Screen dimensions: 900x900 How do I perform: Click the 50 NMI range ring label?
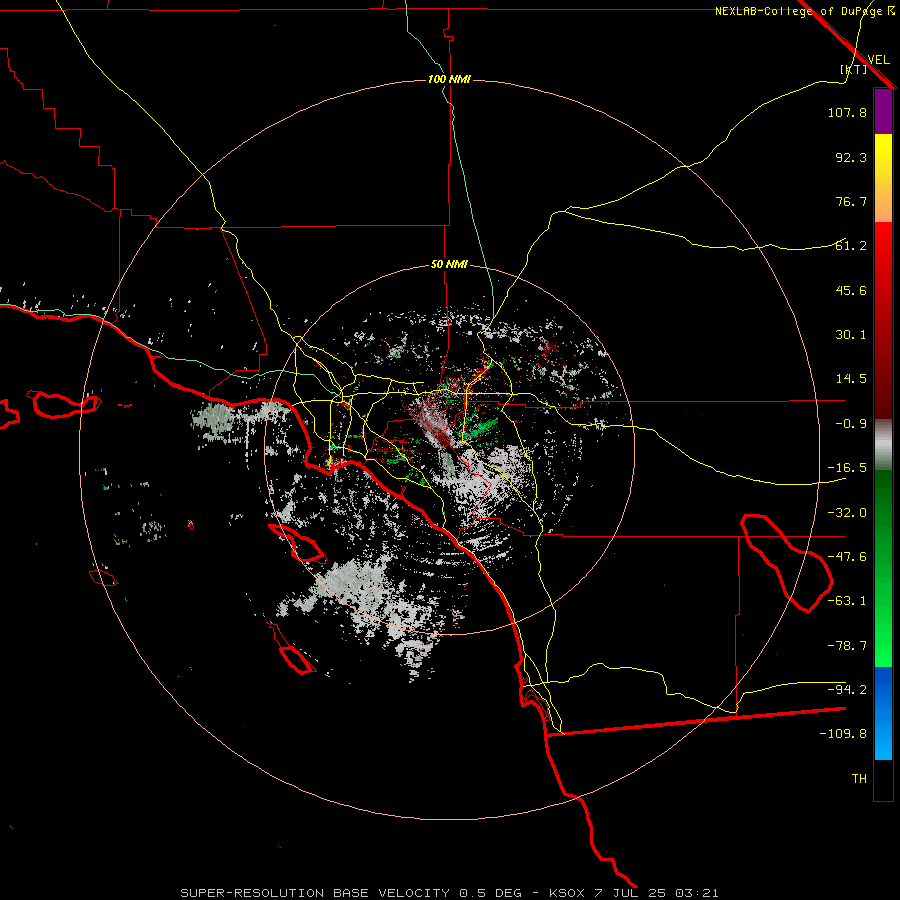(449, 264)
